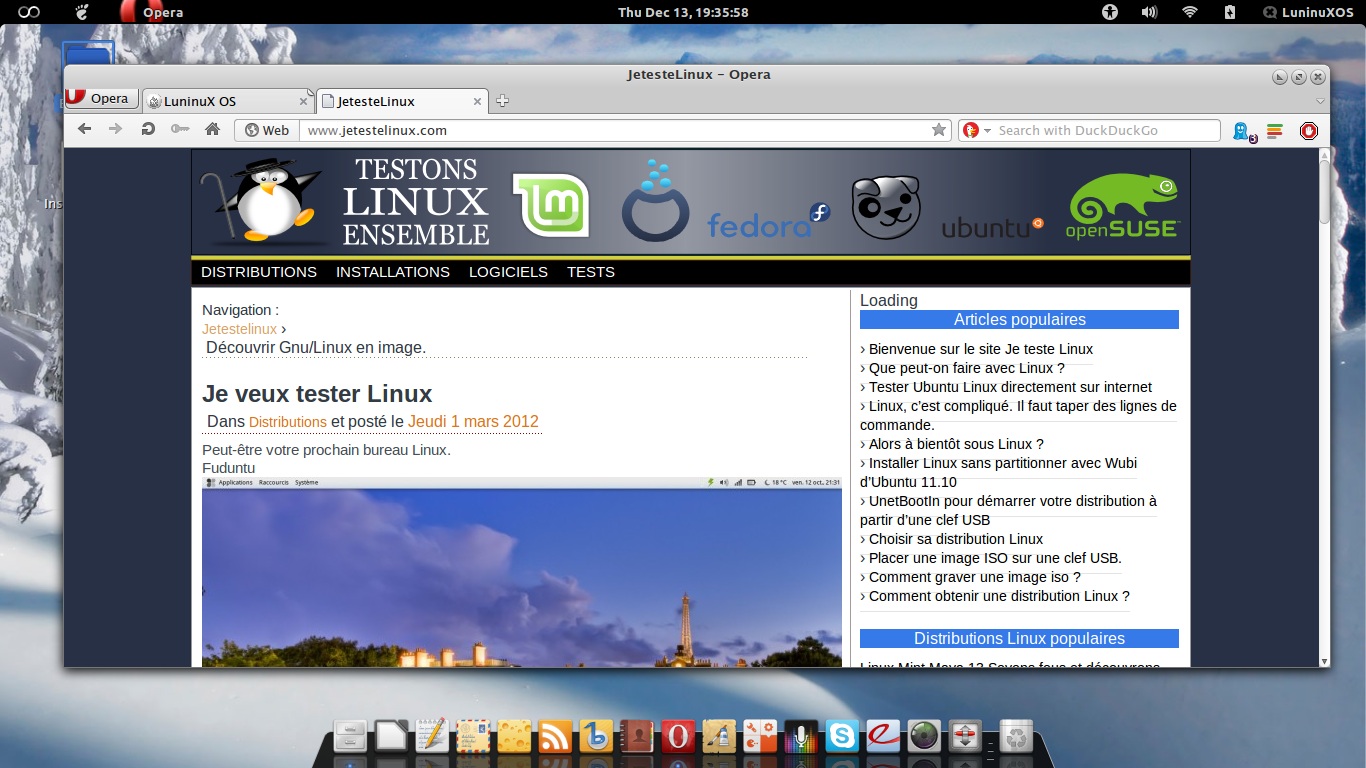Launch Skype from the dock
1366x768 pixels.
coord(842,737)
